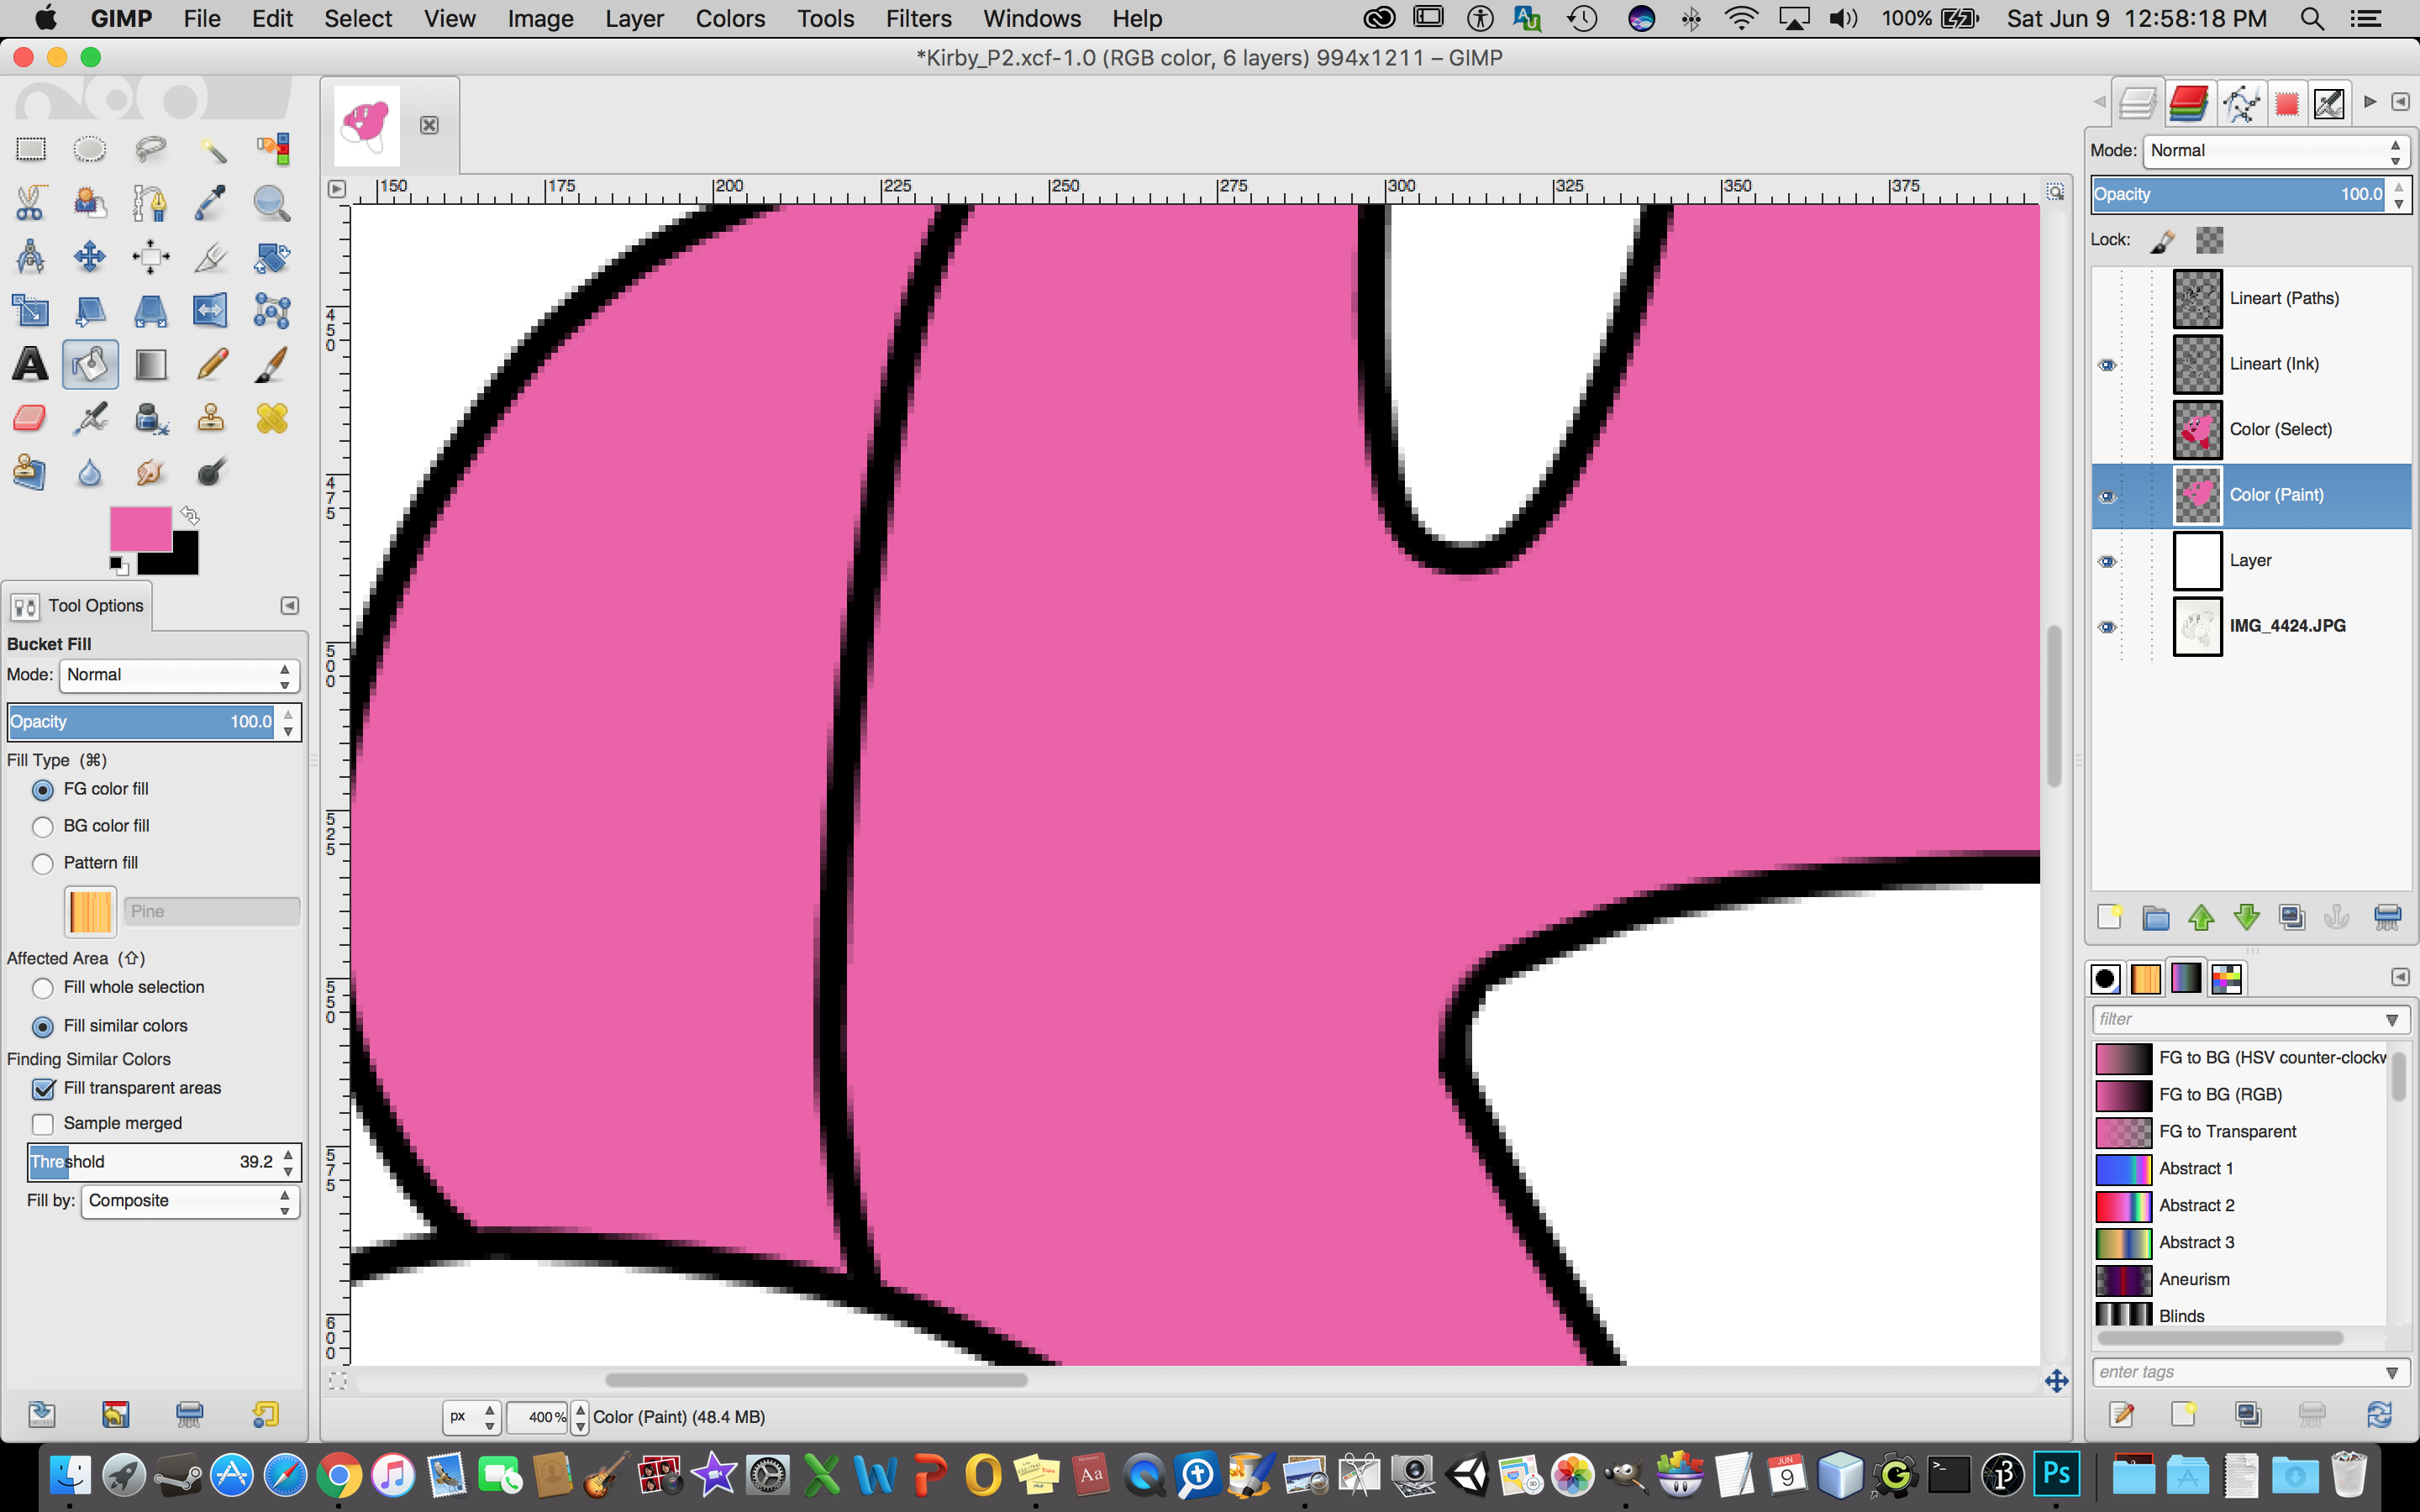Expand the enter tags dropdown
The height and width of the screenshot is (1512, 2420).
tap(2391, 1373)
